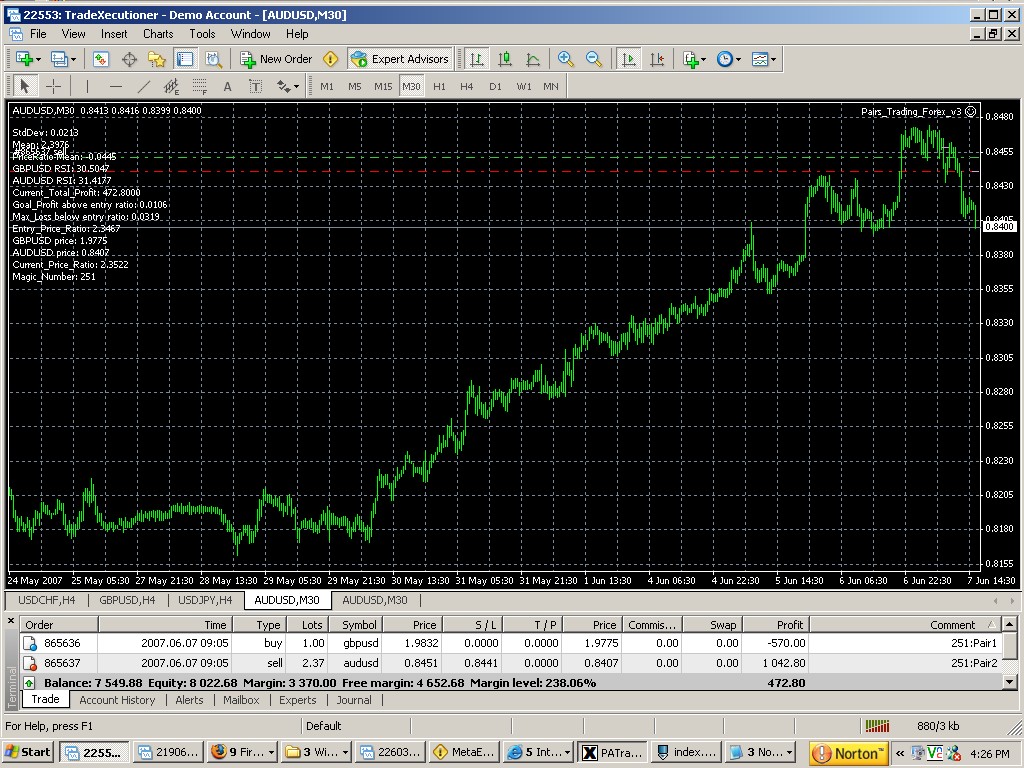The height and width of the screenshot is (768, 1024).
Task: Expand the Templates dropdown arrow
Action: click(x=773, y=59)
